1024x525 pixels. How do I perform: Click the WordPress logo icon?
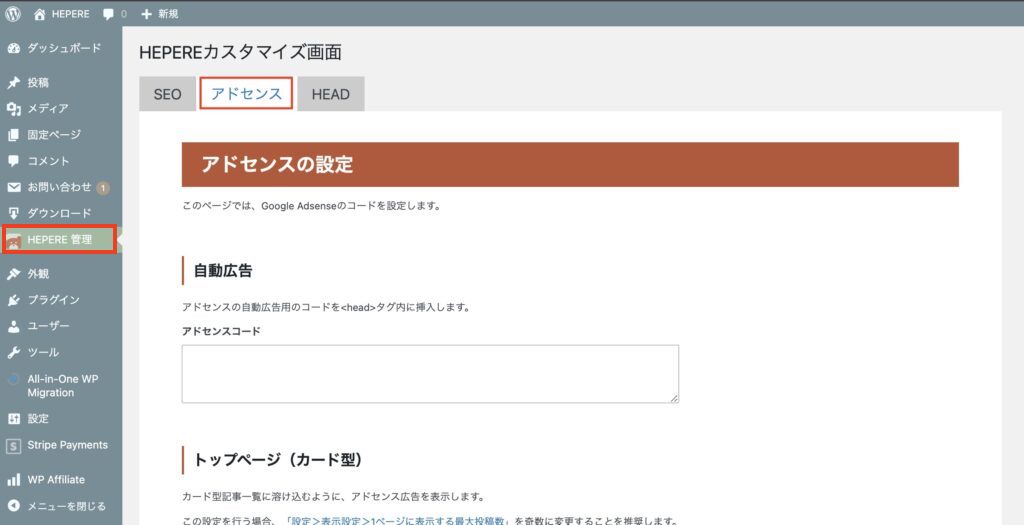(x=14, y=14)
